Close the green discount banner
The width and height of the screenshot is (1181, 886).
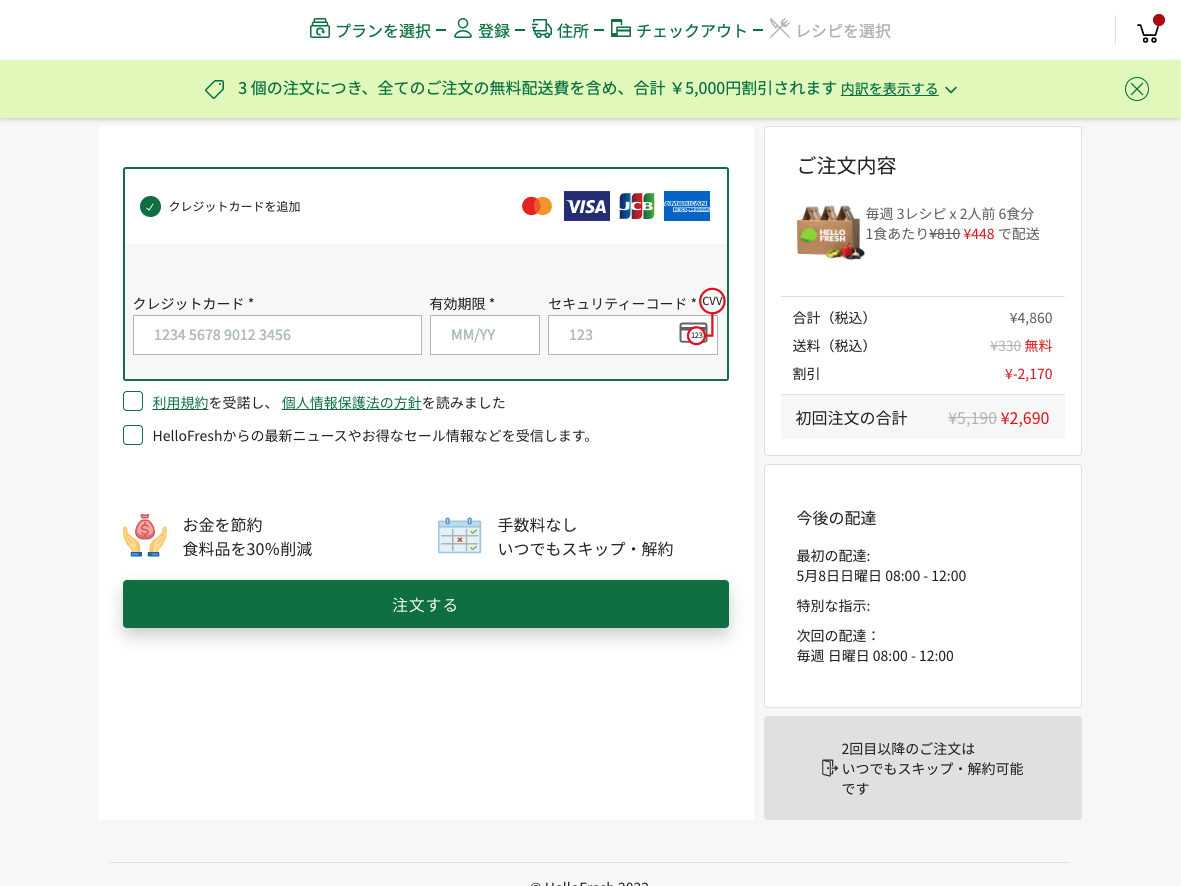pos(1137,89)
